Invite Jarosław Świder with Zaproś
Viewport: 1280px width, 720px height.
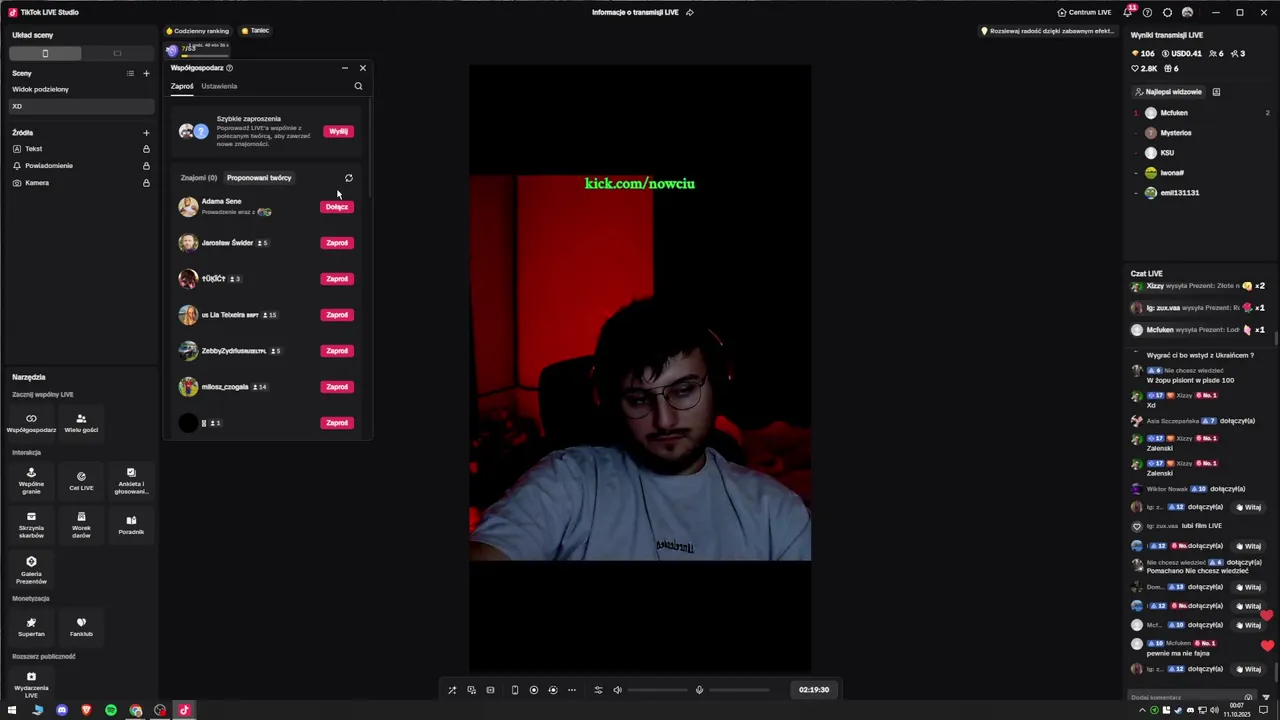[x=337, y=243]
